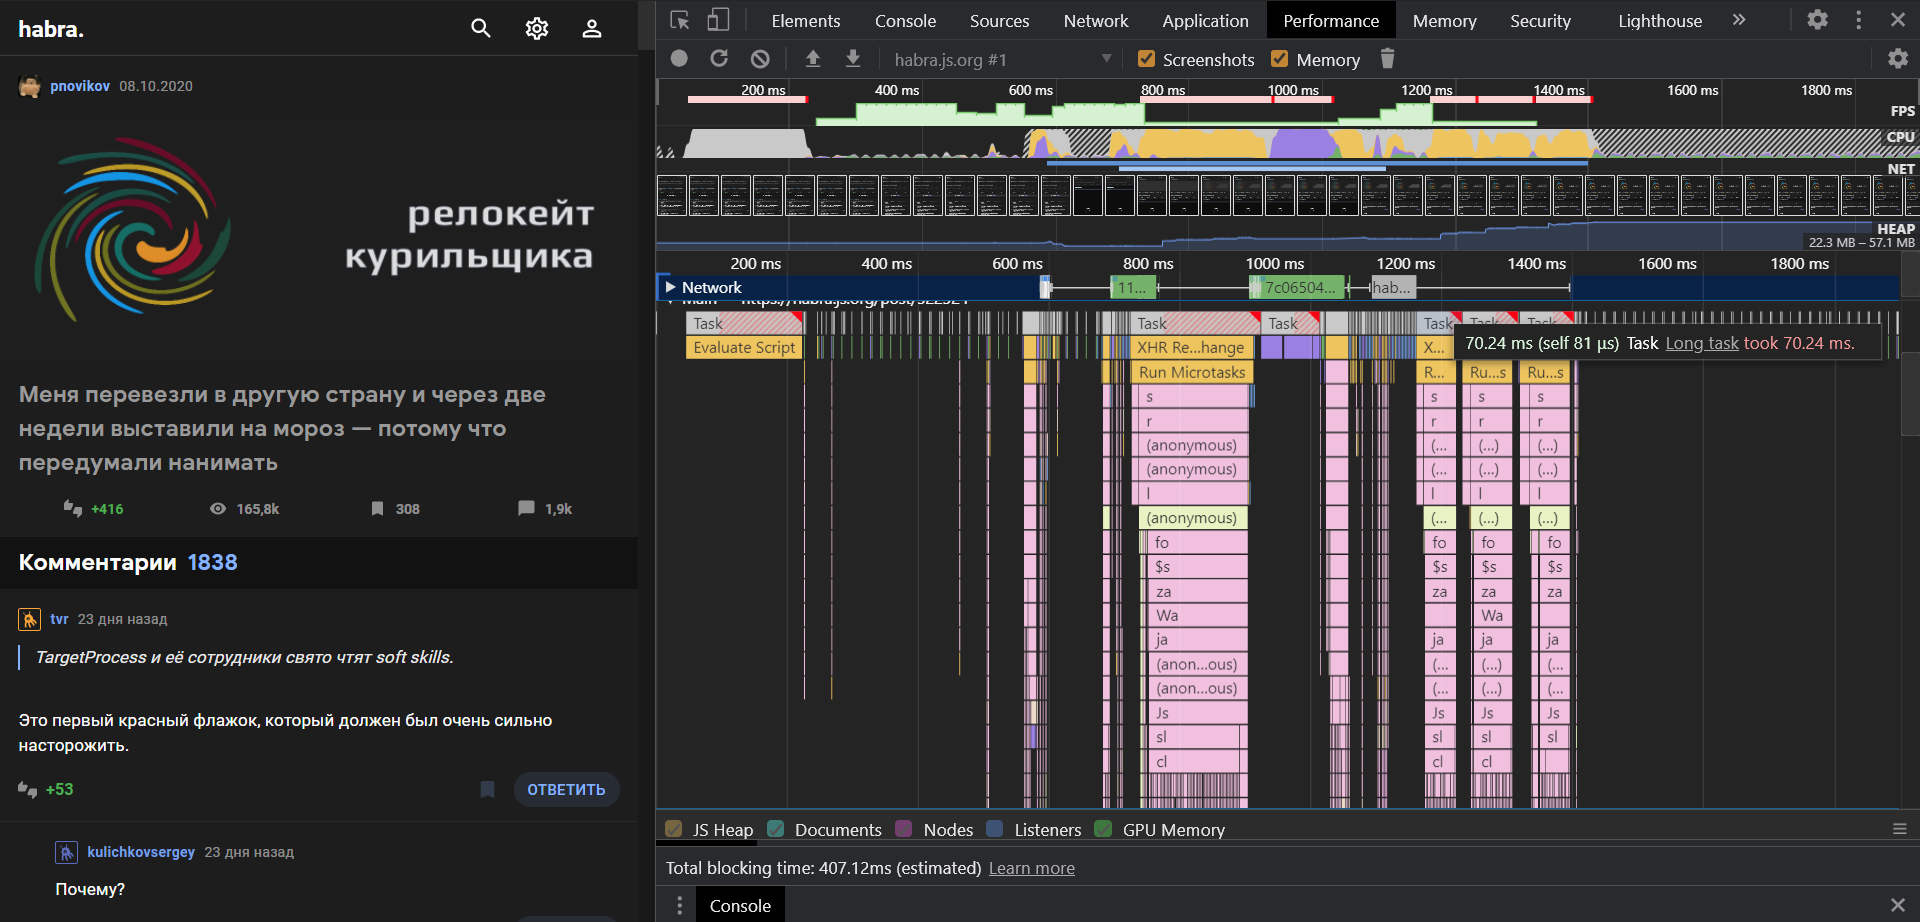Open console drawer three-dot menu

[680, 905]
